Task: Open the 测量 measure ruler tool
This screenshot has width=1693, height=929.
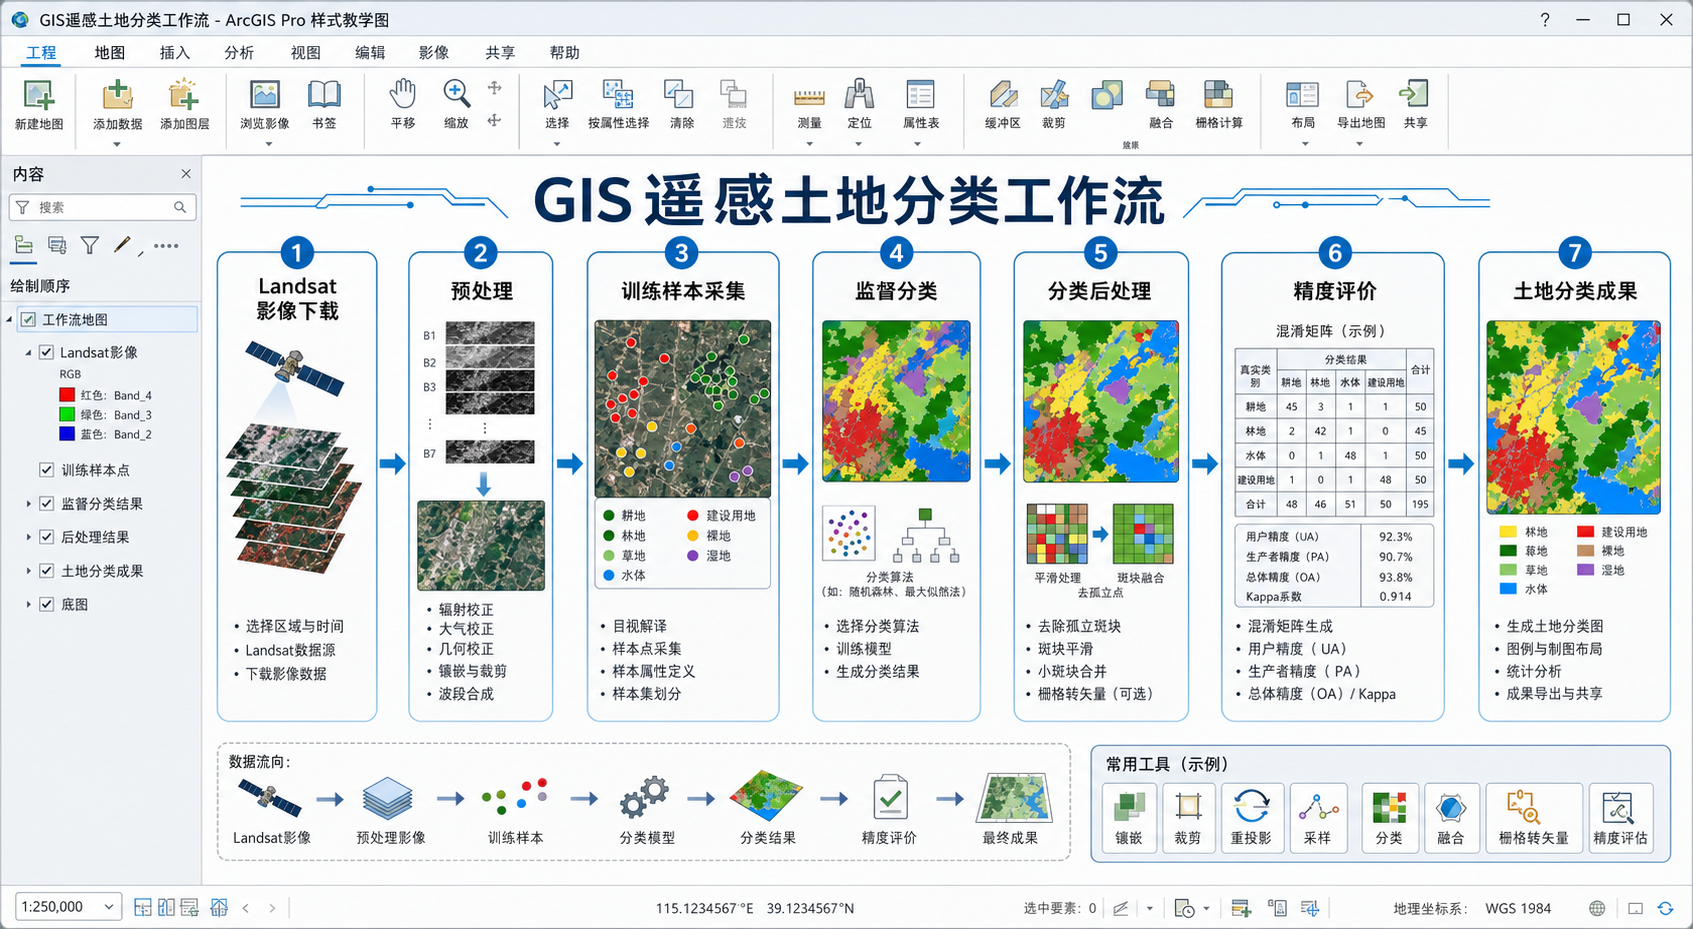Action: (809, 96)
